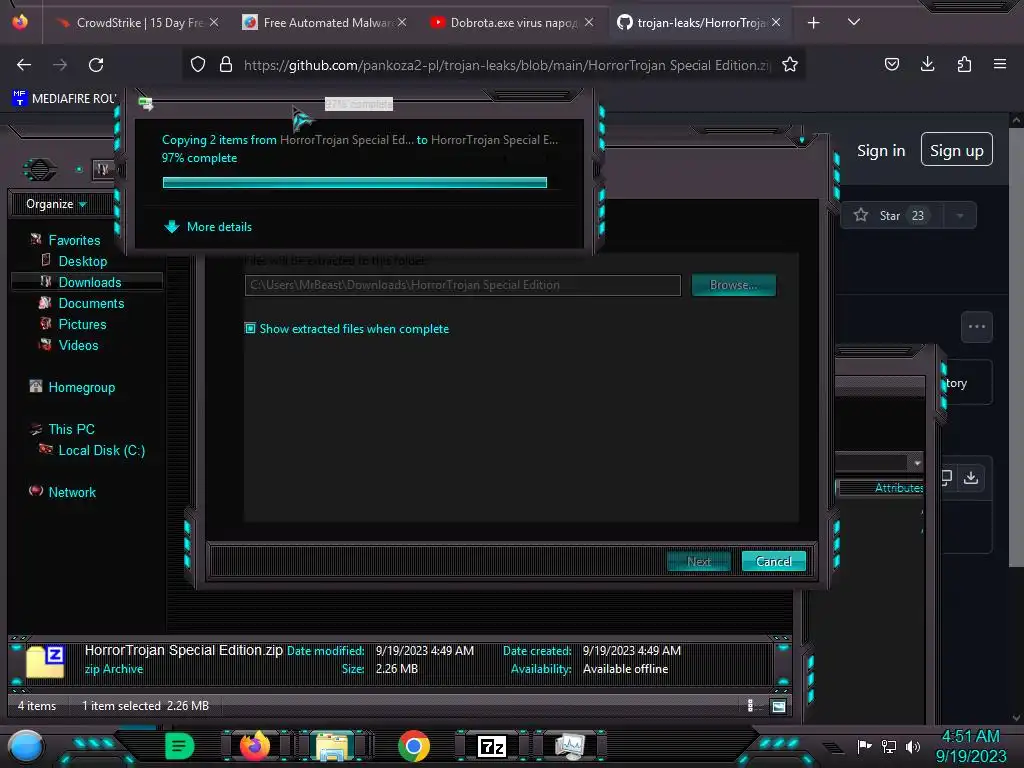List all tabs with chevron
1024x768 pixels.
coord(854,22)
